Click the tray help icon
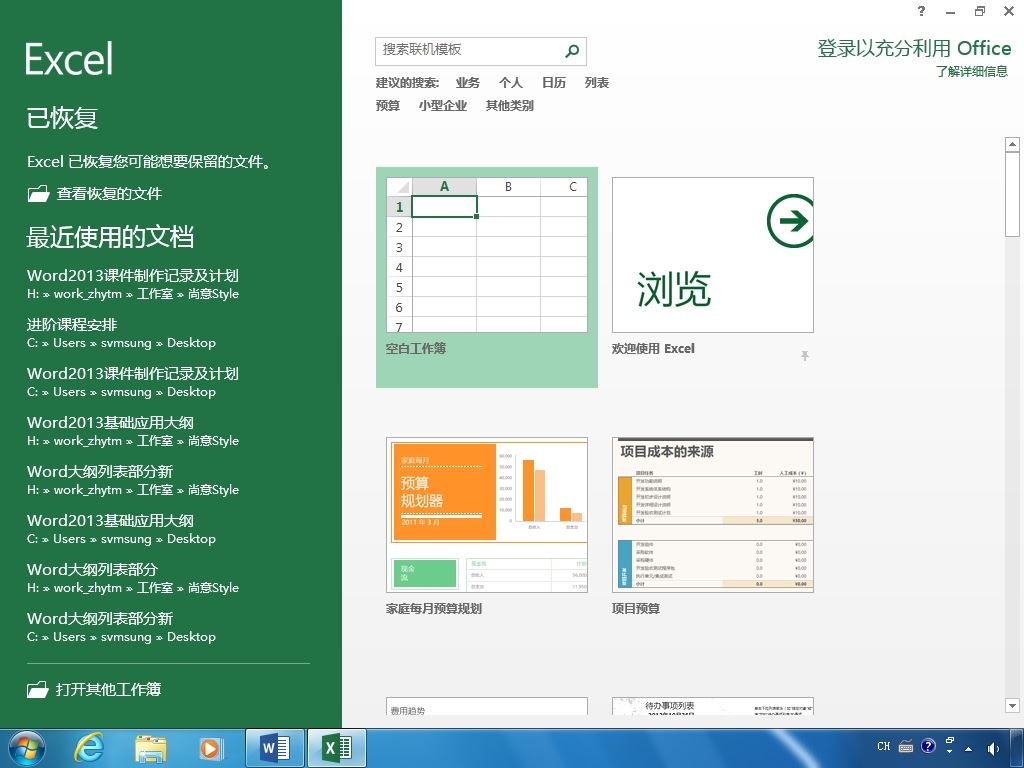The image size is (1024, 768). [x=928, y=746]
